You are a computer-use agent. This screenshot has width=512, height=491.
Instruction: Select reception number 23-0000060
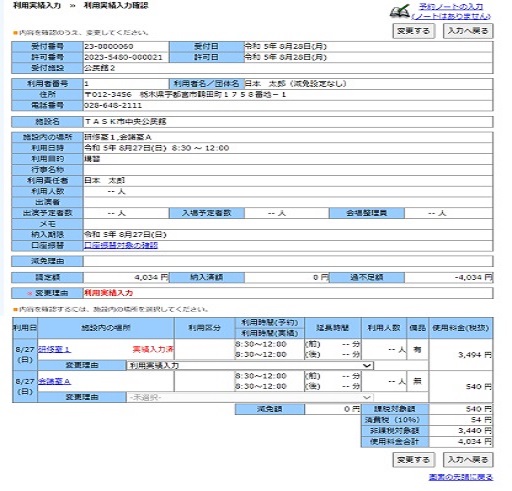tap(109, 46)
